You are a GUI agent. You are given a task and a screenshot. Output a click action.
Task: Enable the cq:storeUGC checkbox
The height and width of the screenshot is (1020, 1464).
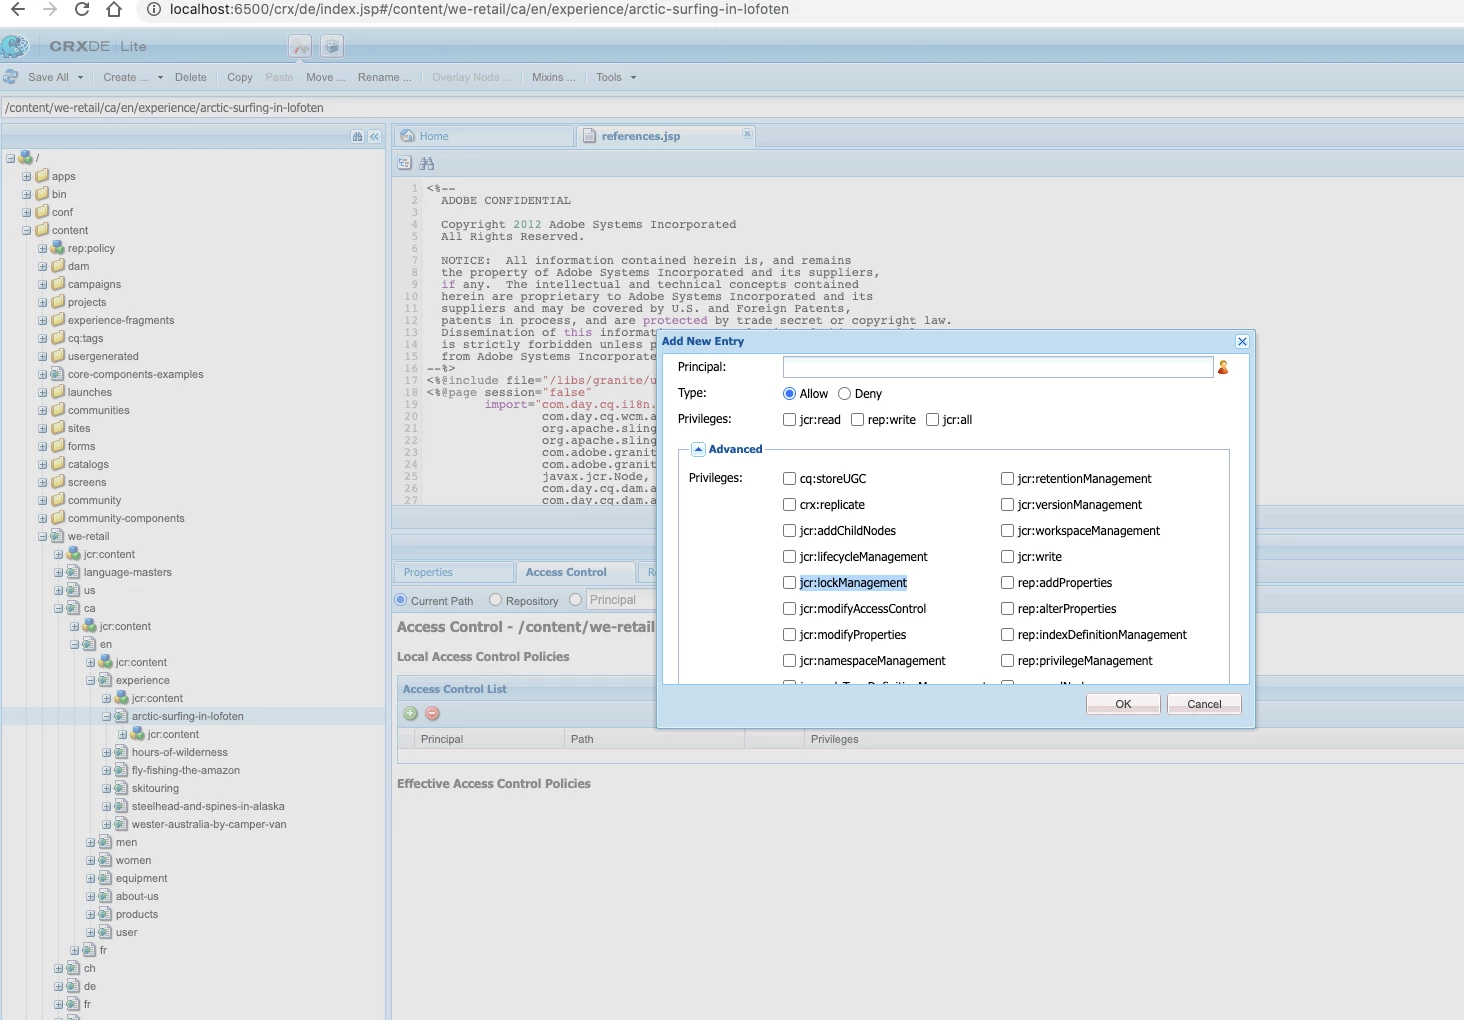click(790, 479)
